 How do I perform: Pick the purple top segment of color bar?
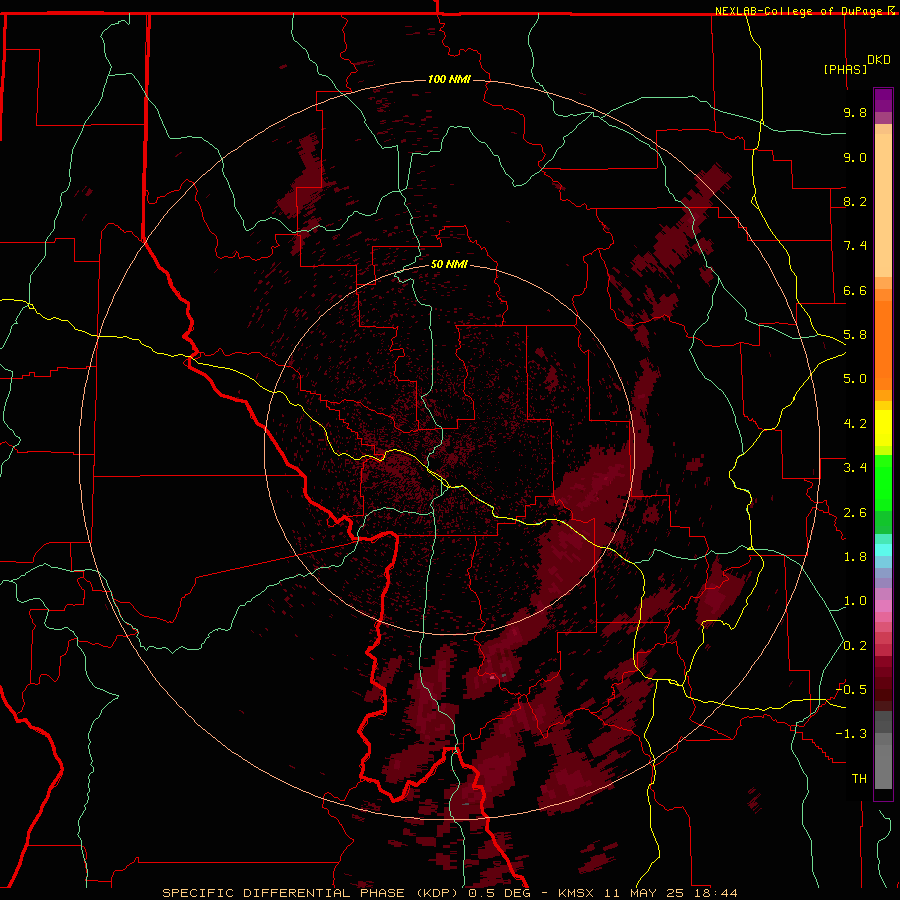click(883, 100)
